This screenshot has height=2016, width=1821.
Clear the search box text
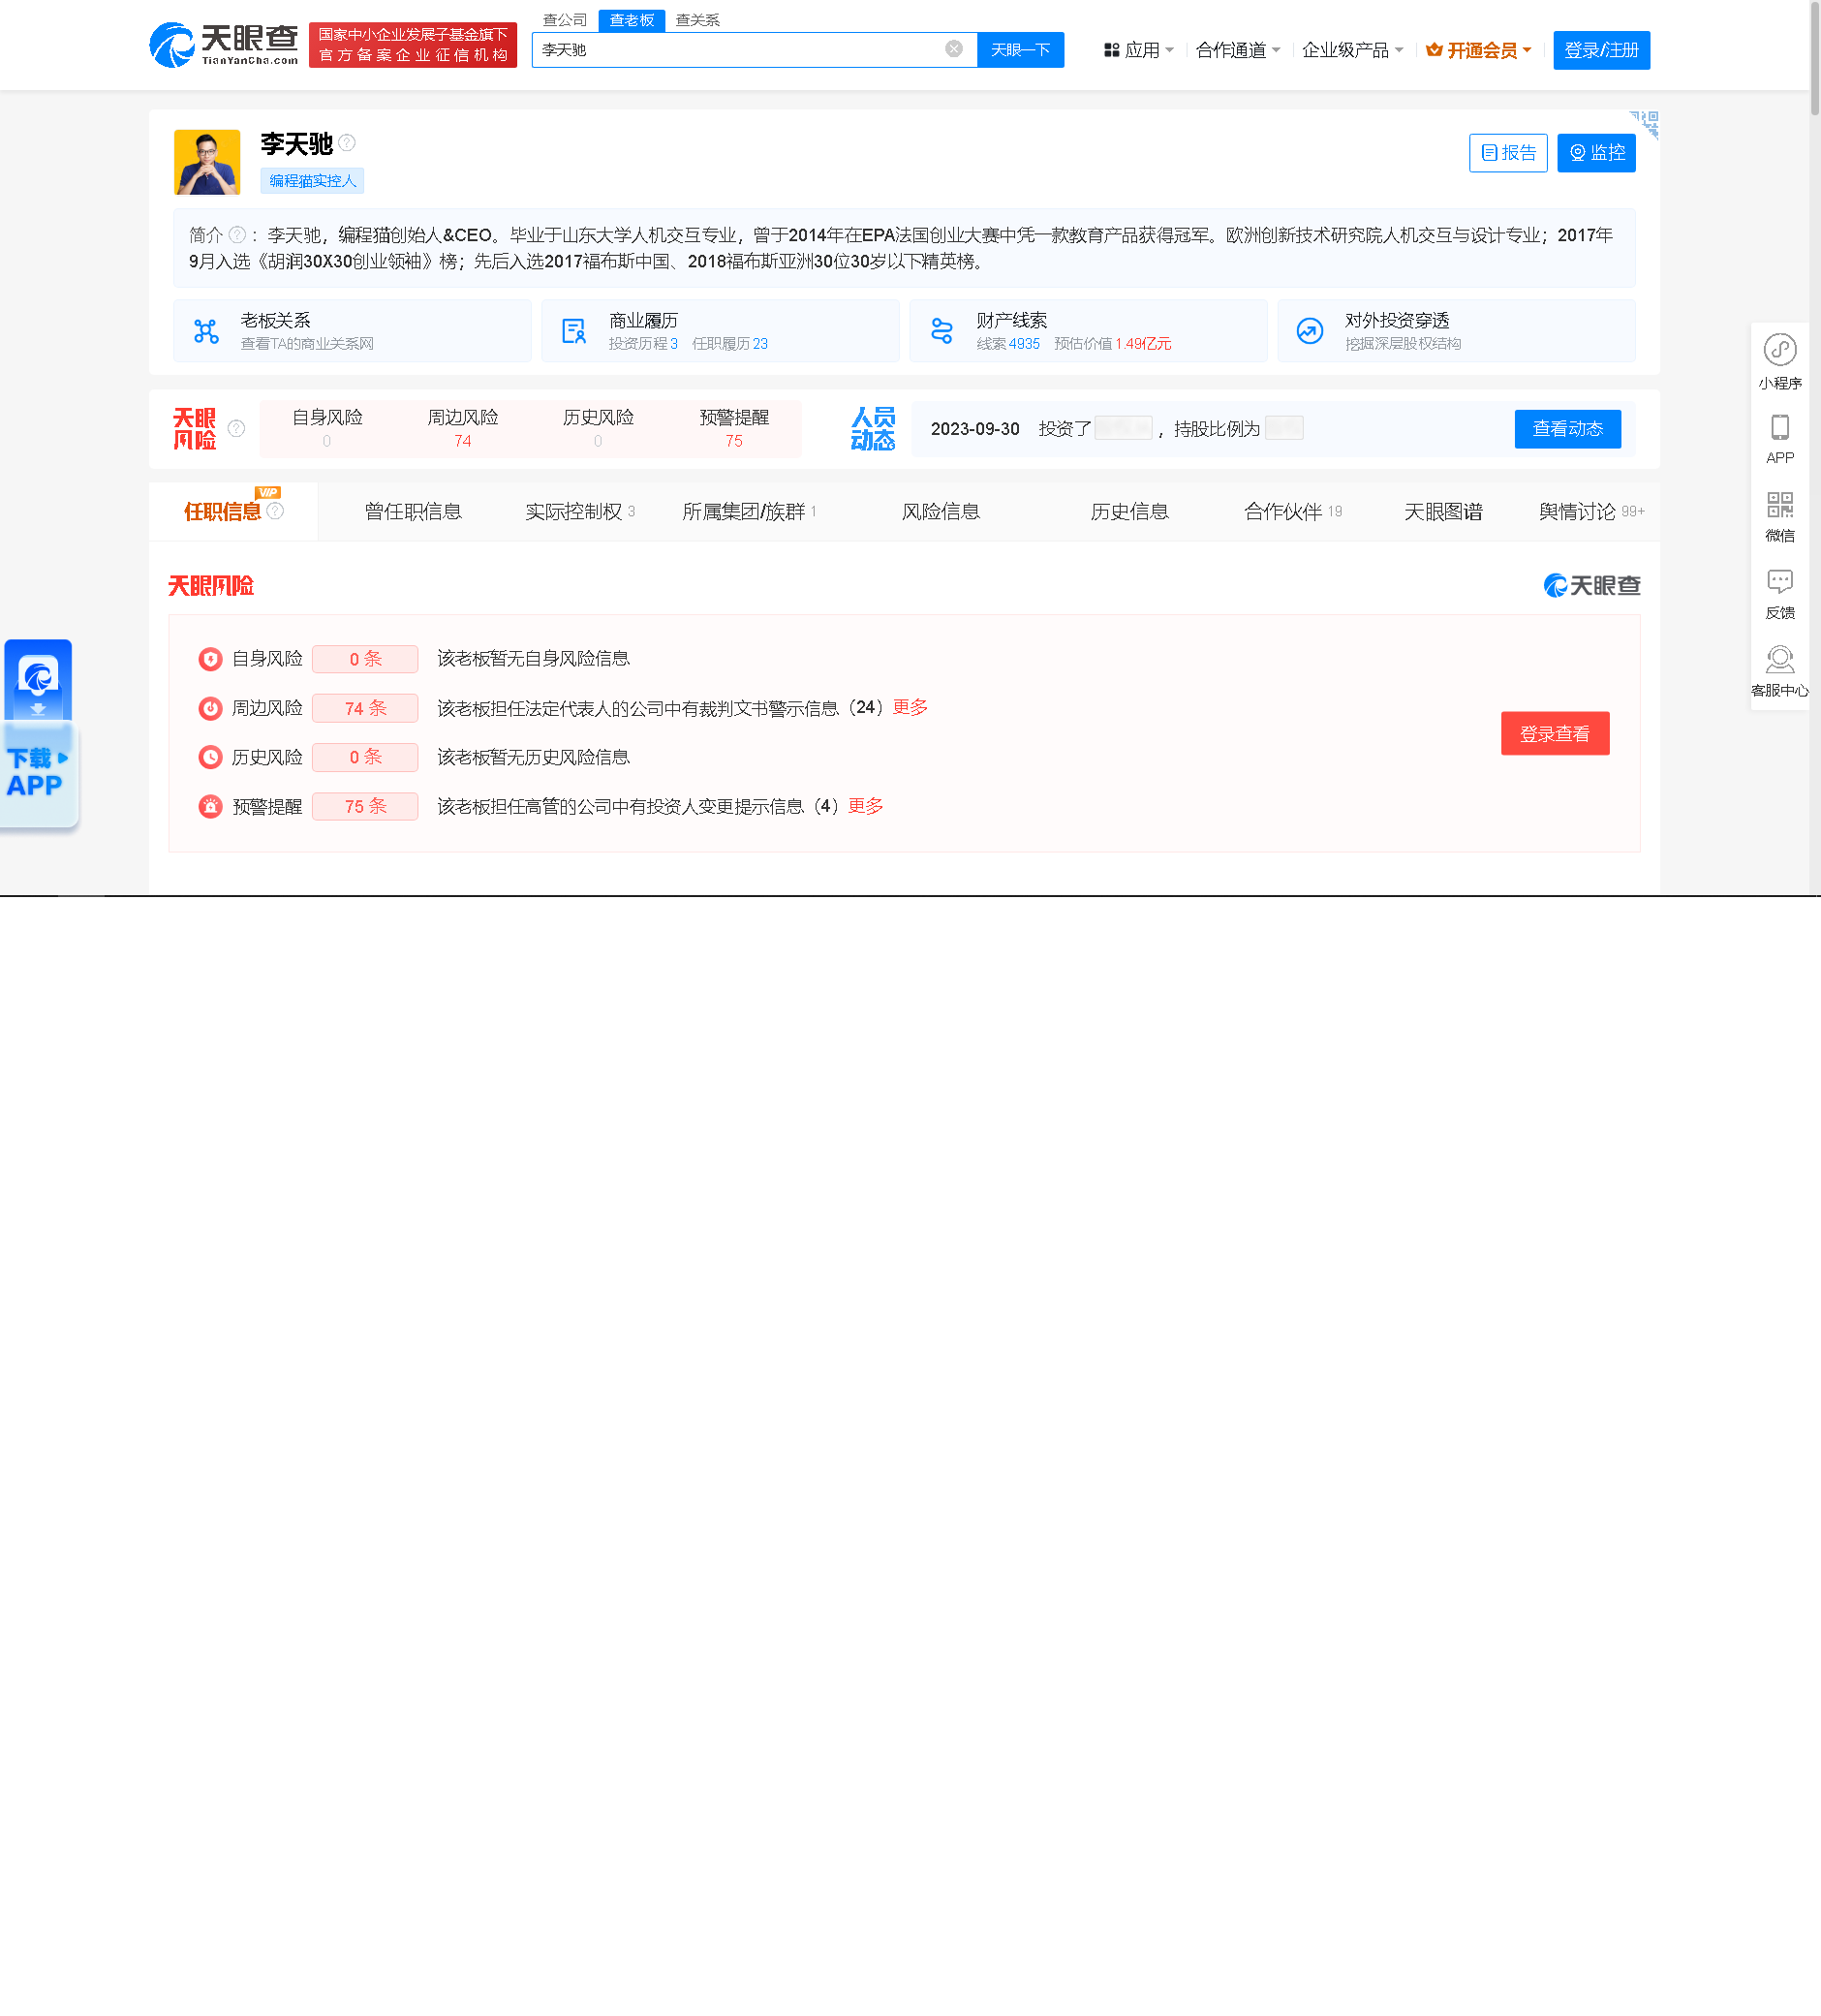point(954,49)
